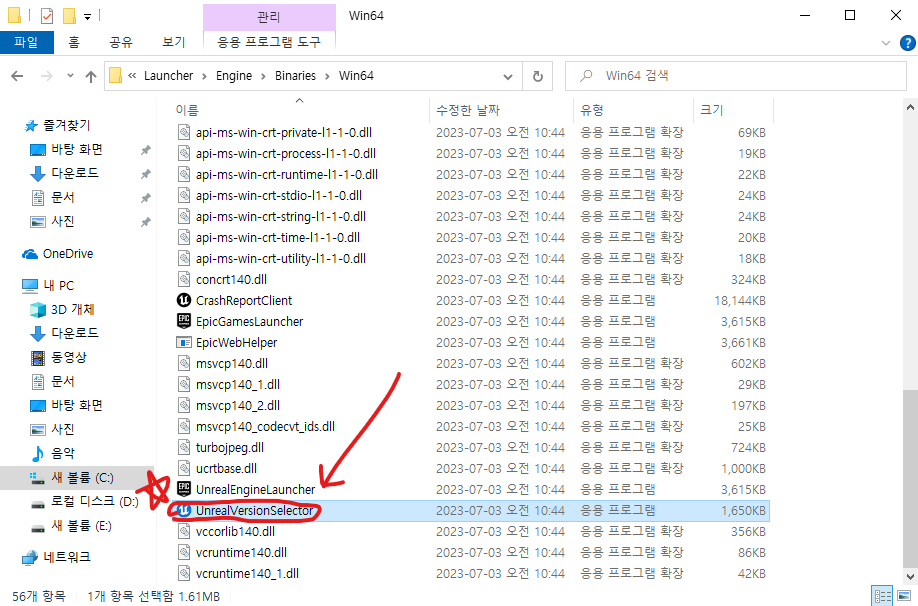Image resolution: width=918 pixels, height=606 pixels.
Task: Go up one folder level
Action: (91, 76)
